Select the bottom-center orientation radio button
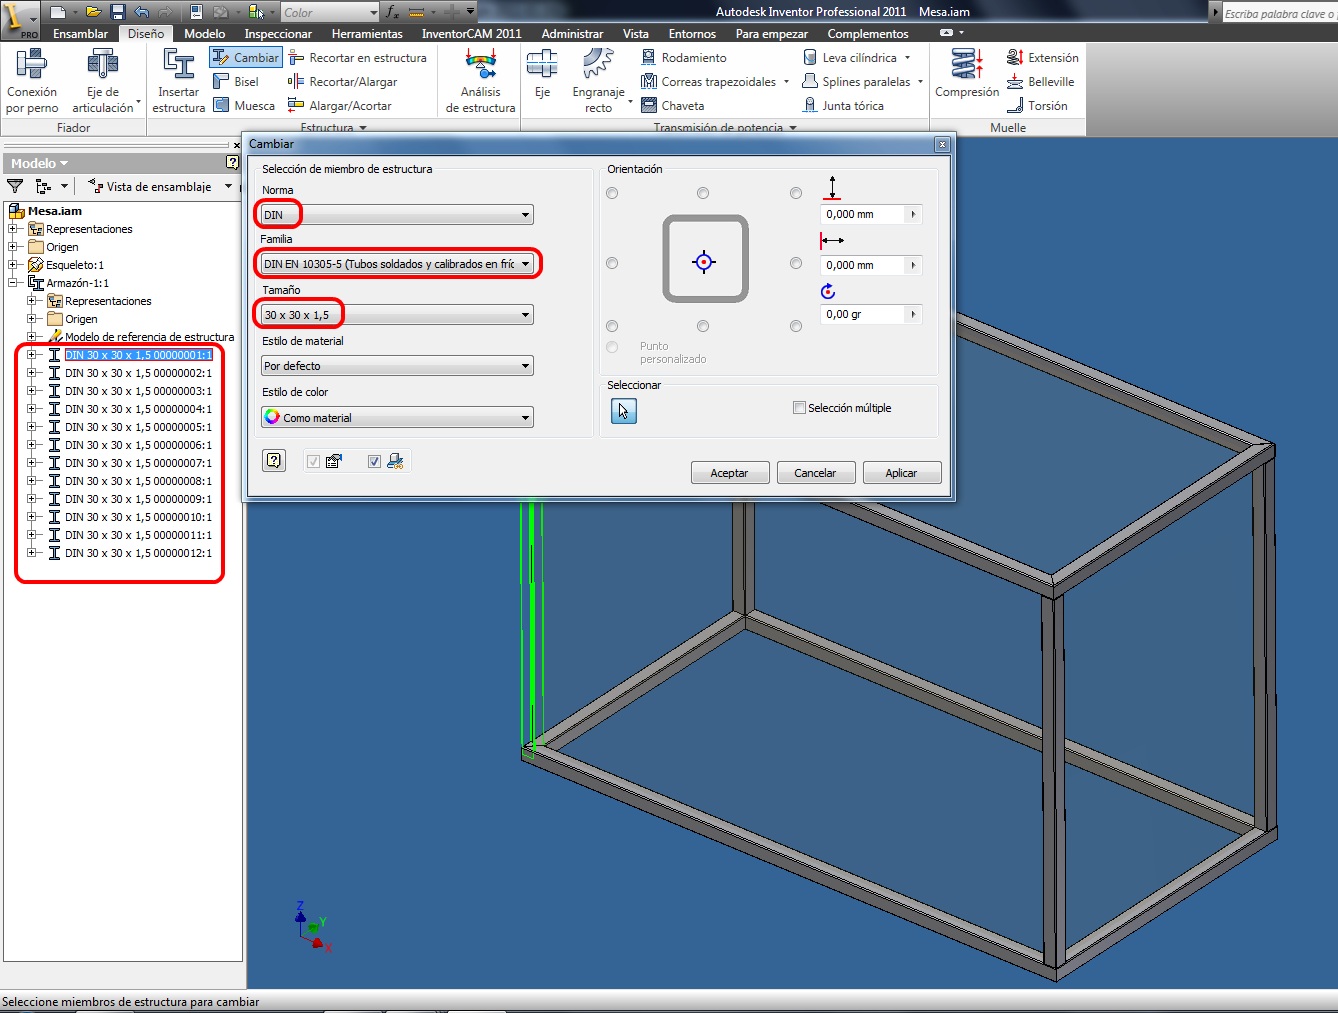This screenshot has height=1013, width=1338. [703, 326]
